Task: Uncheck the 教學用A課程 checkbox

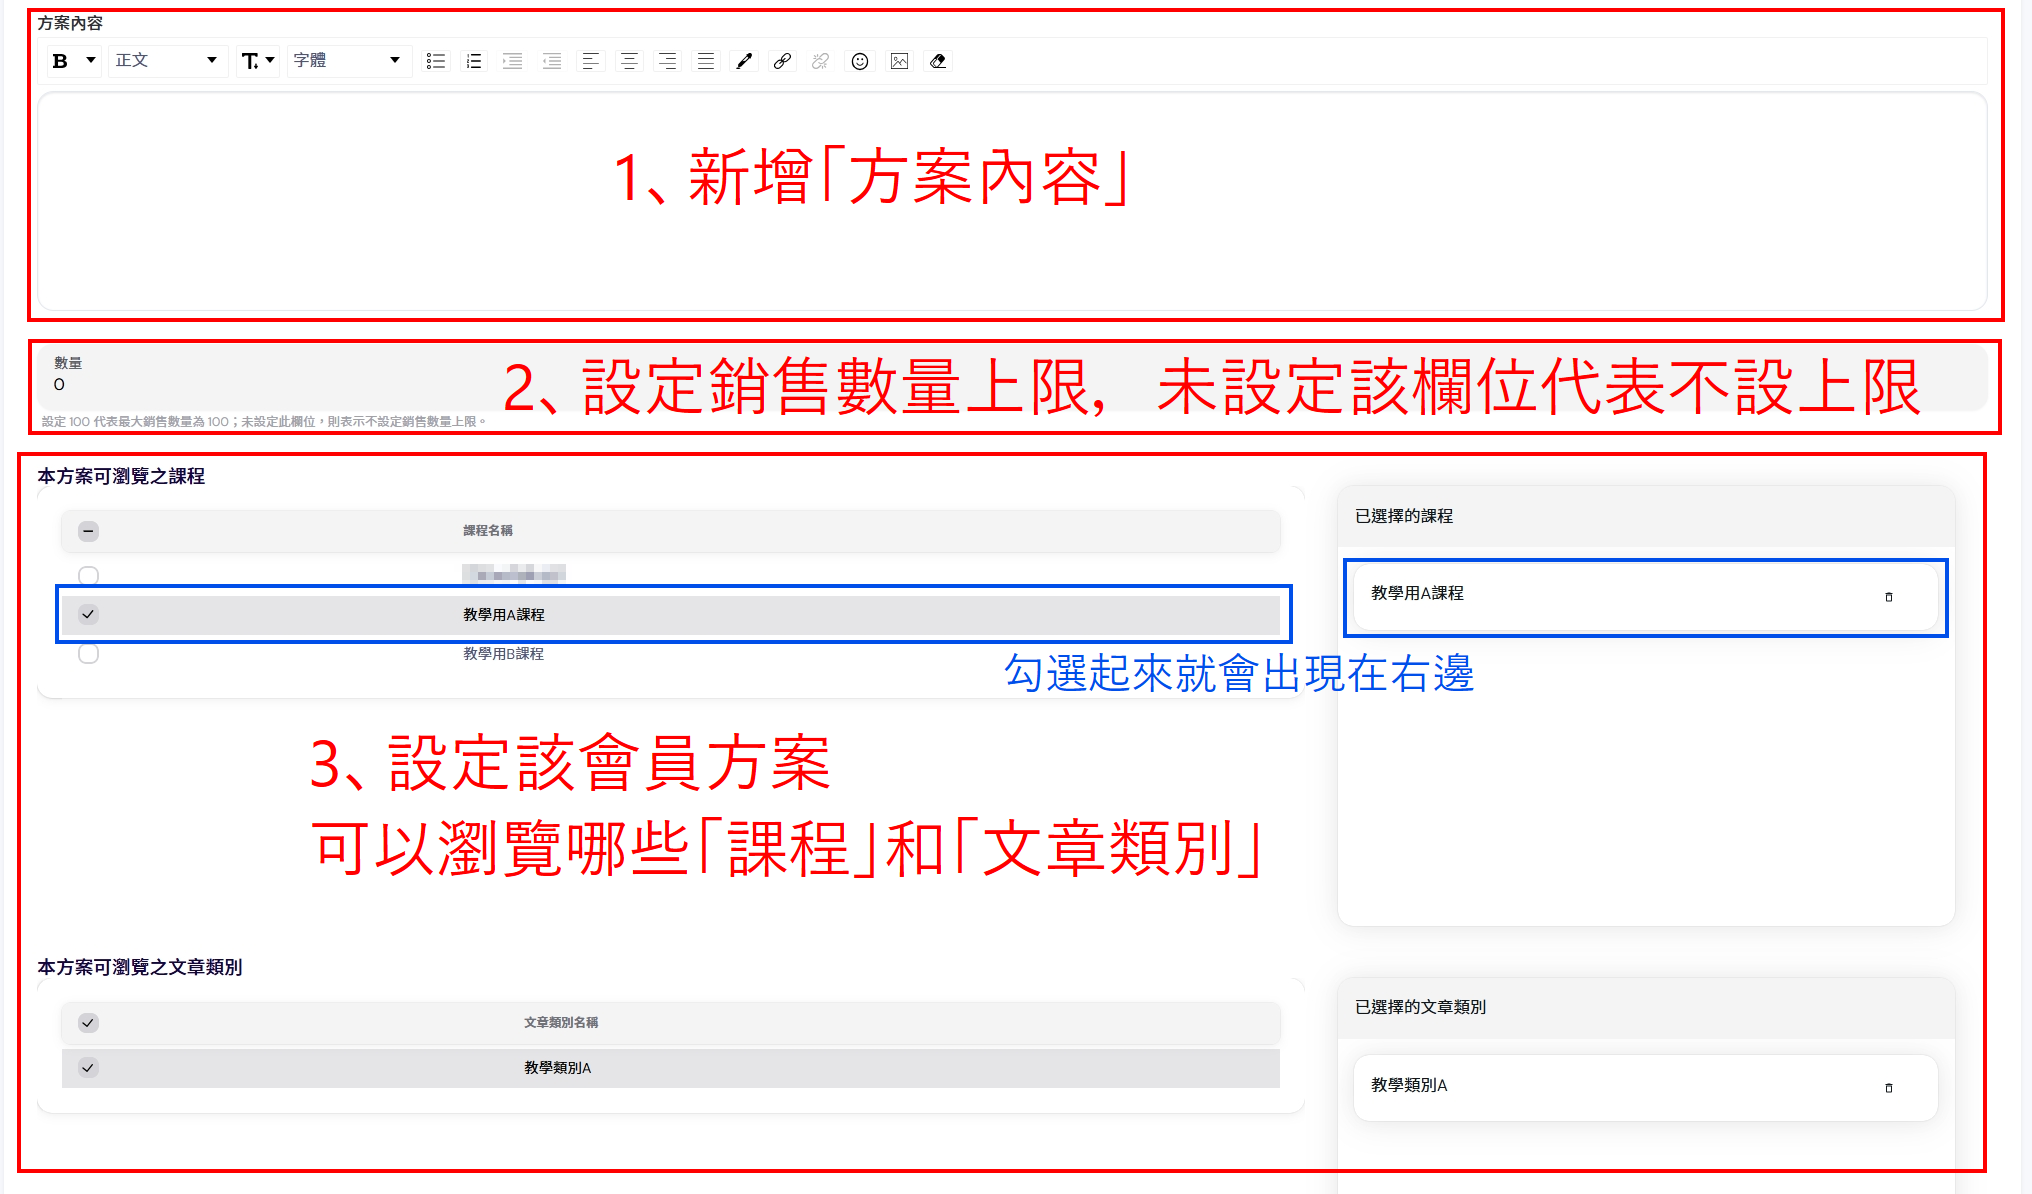Action: [x=88, y=614]
